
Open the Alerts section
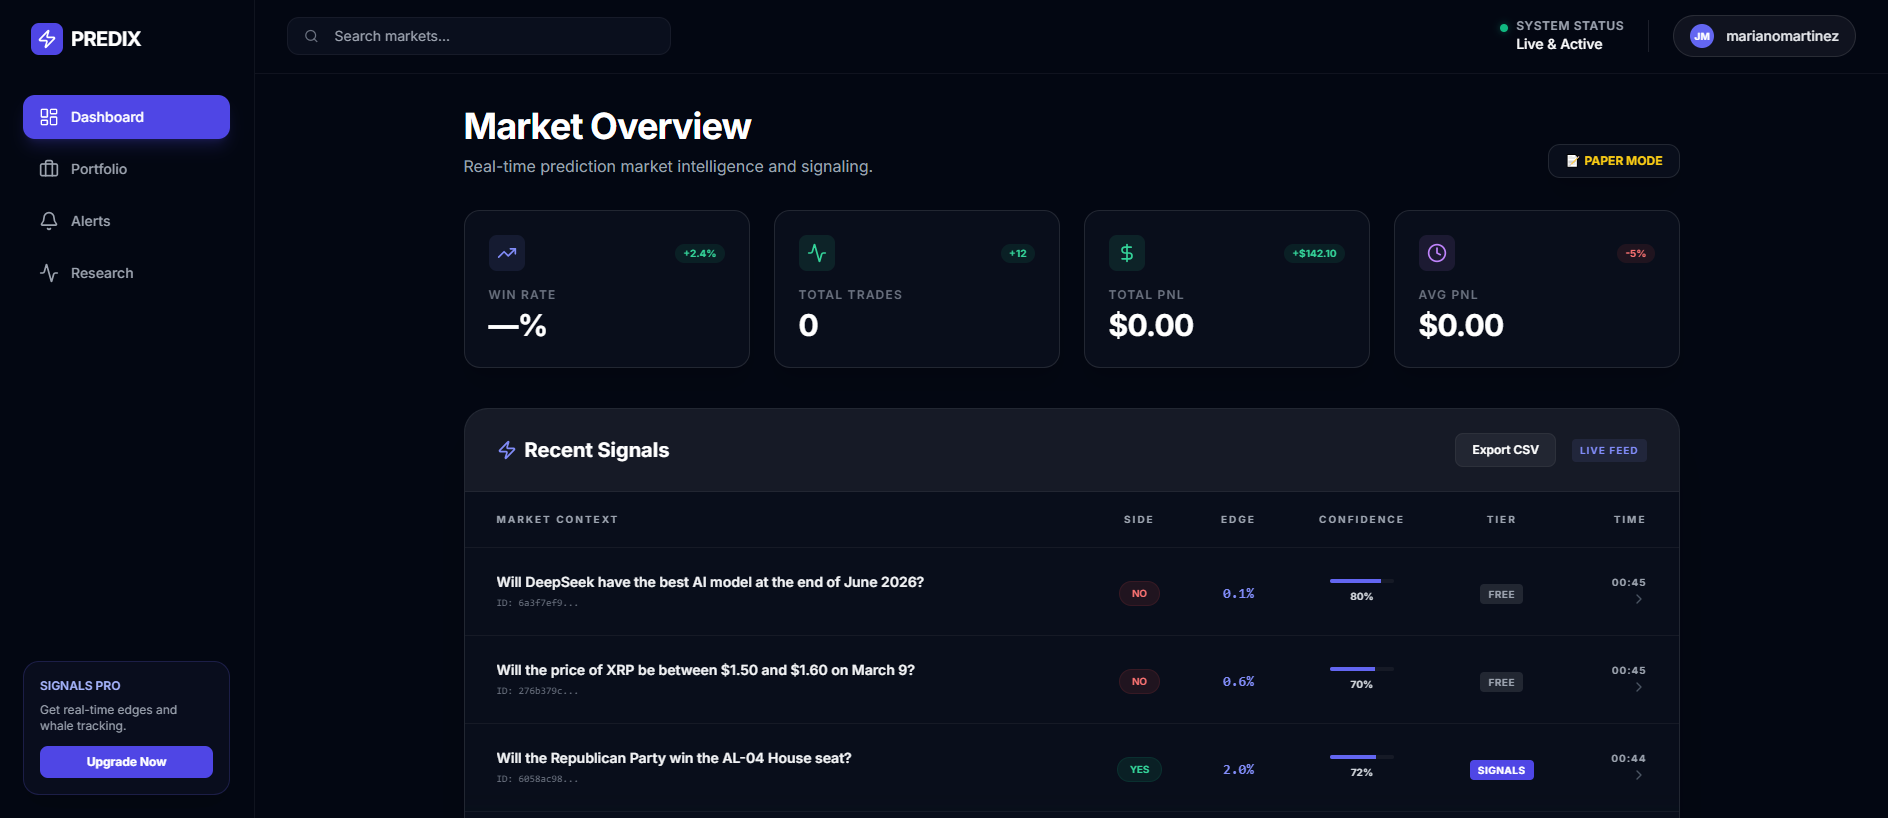pyautogui.click(x=126, y=221)
